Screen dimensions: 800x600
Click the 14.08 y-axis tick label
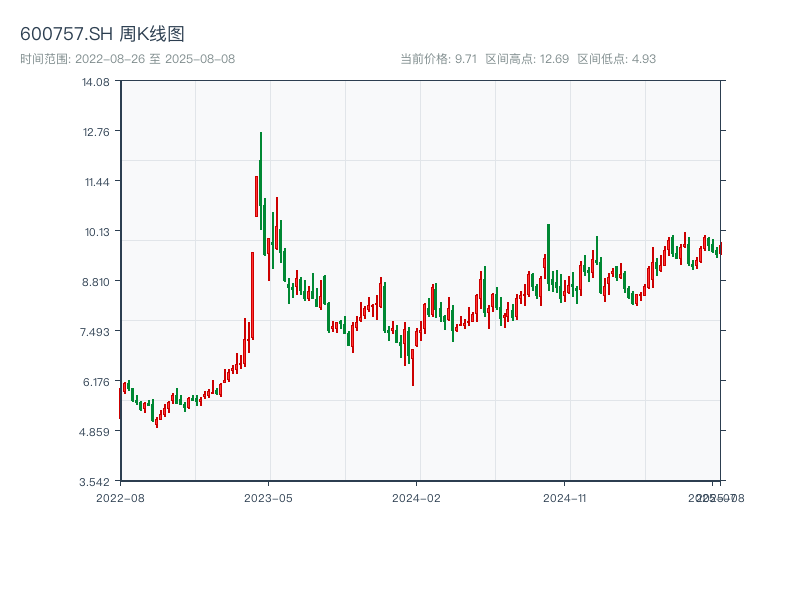95,82
